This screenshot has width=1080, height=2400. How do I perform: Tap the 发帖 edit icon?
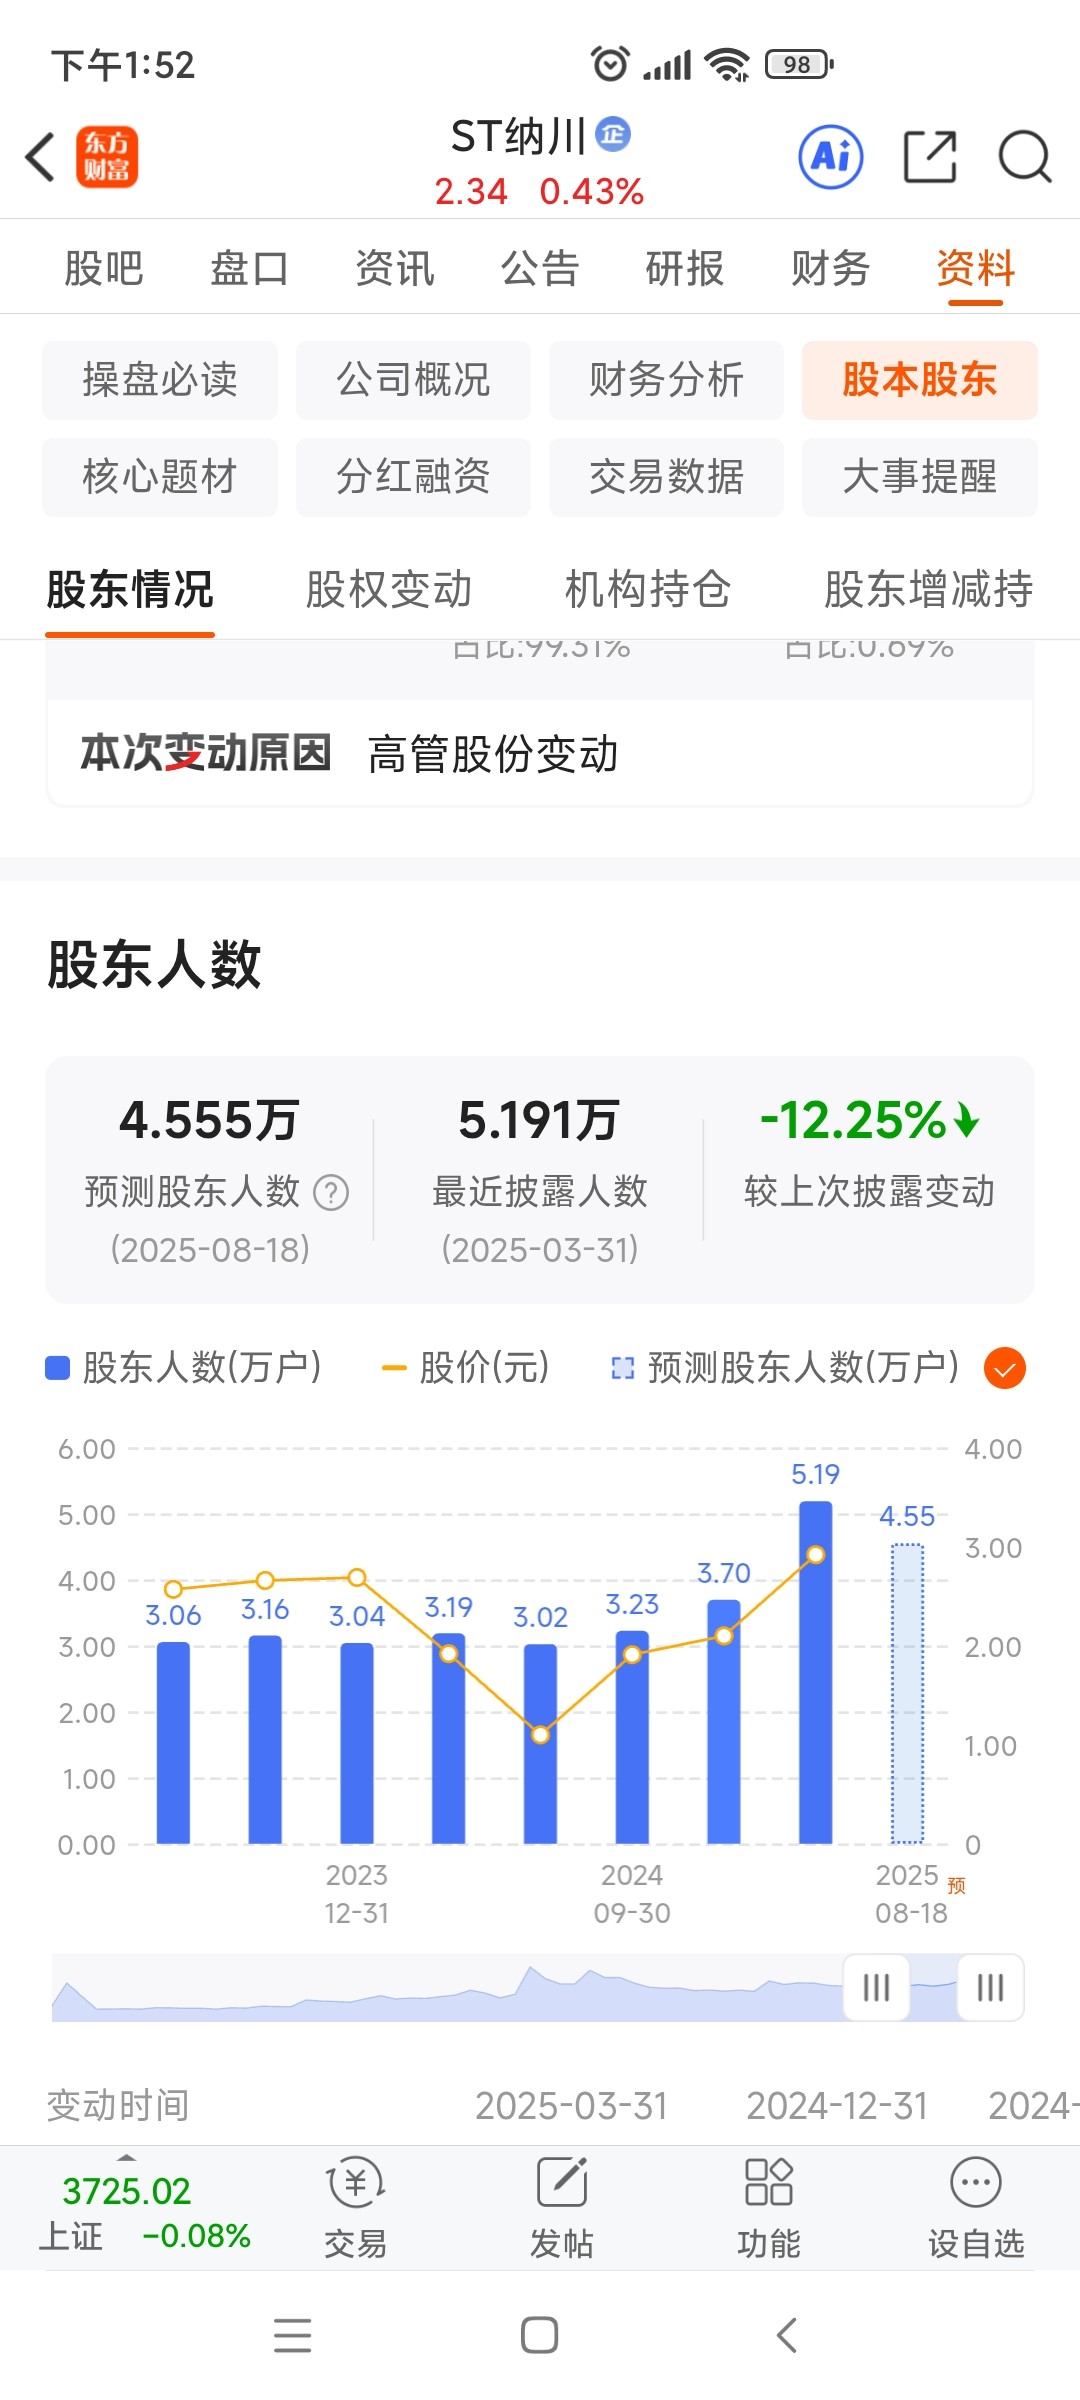pyautogui.click(x=562, y=2182)
